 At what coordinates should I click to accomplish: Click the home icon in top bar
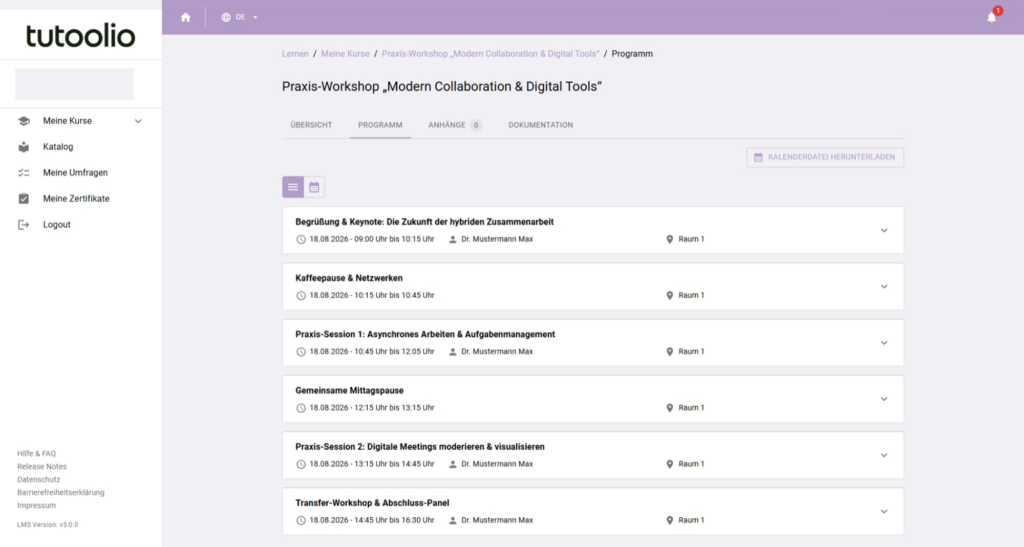coord(185,18)
